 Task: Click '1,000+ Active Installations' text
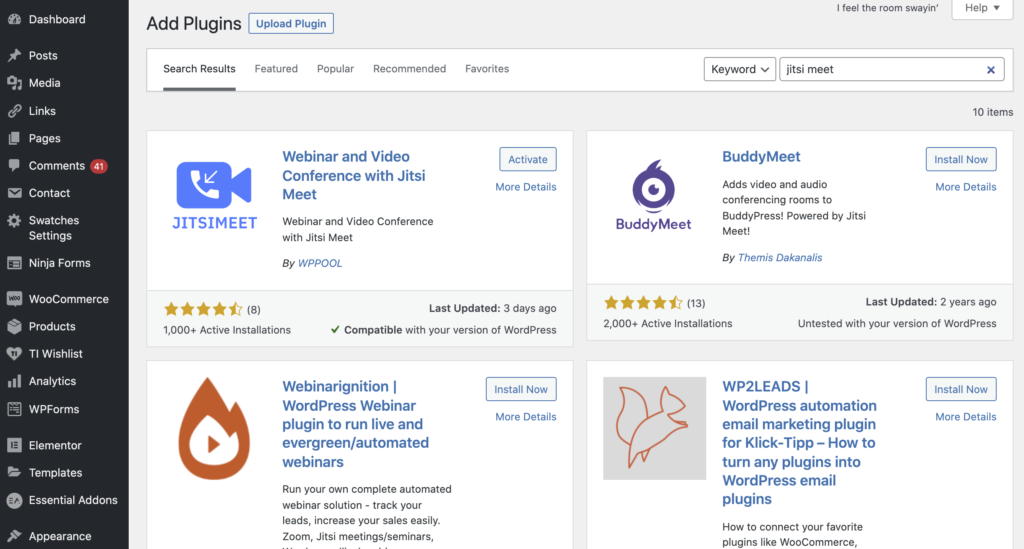[227, 330]
